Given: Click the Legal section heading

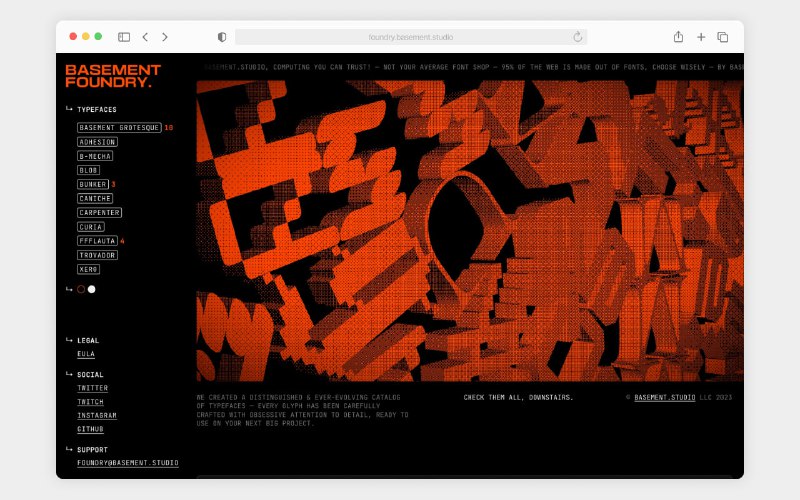Looking at the screenshot, I should click(x=88, y=340).
